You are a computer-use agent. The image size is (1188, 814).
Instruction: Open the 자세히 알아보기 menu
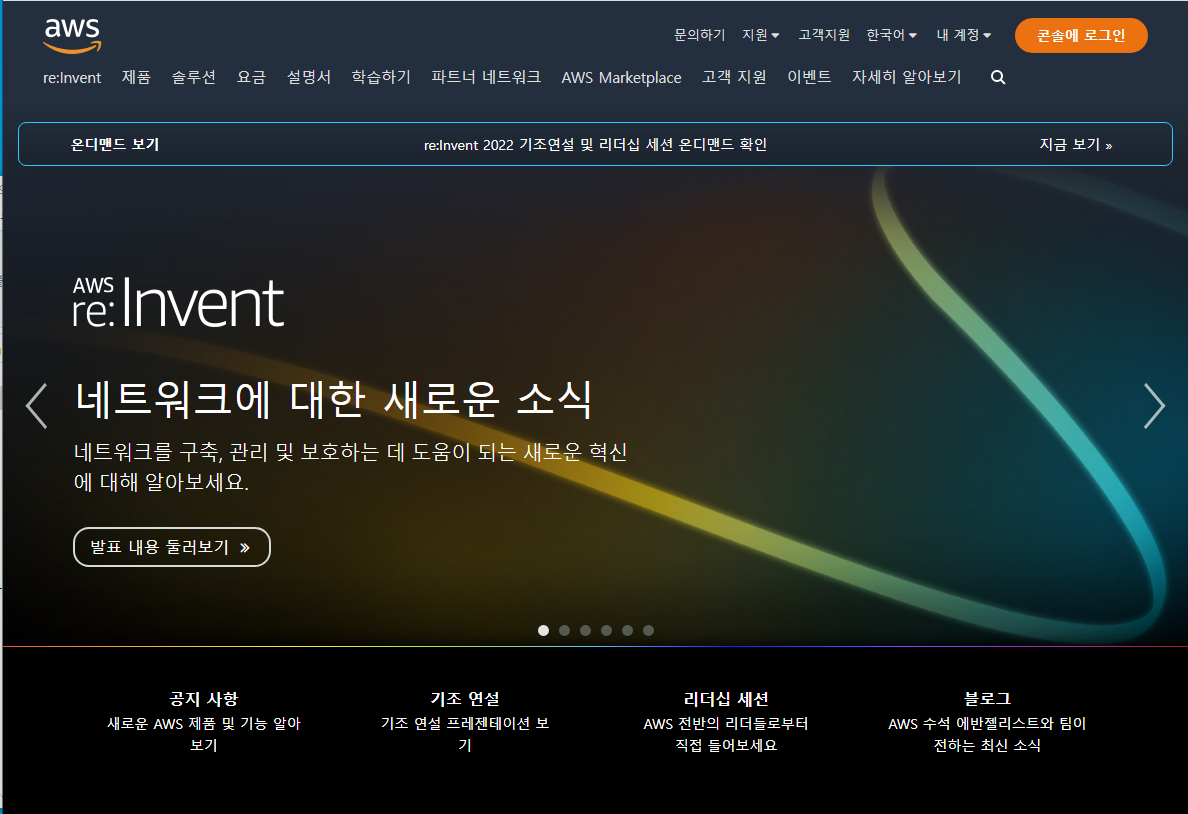[907, 77]
